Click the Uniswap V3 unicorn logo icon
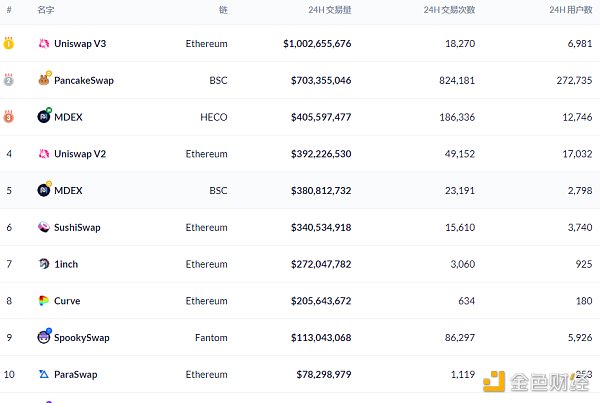The width and height of the screenshot is (600, 403). (44, 44)
